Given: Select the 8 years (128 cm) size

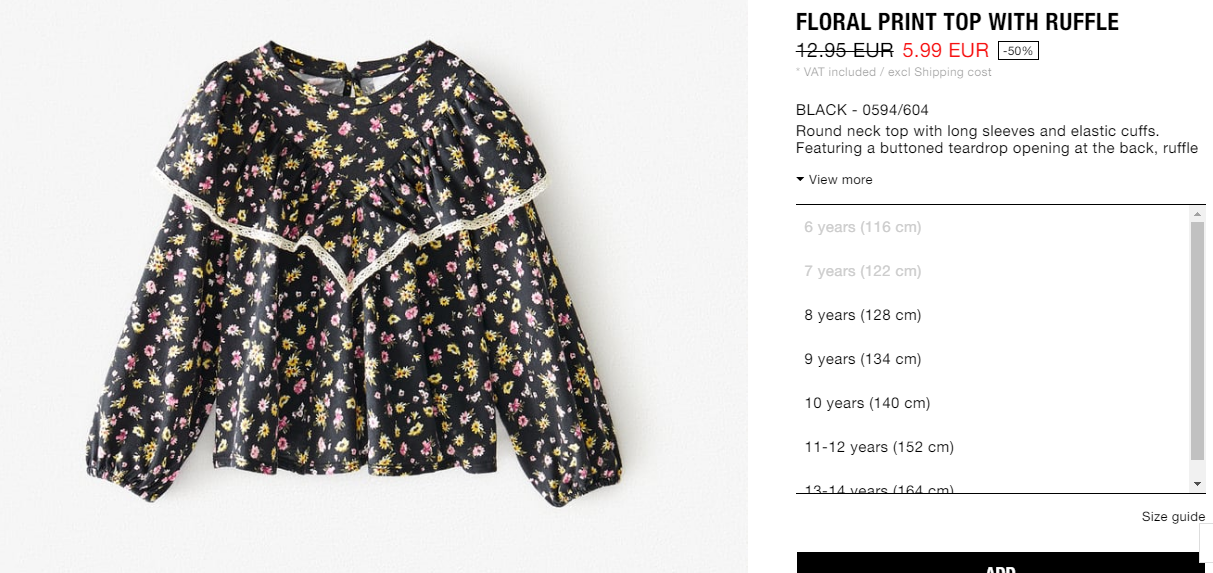Looking at the screenshot, I should click(x=993, y=315).
